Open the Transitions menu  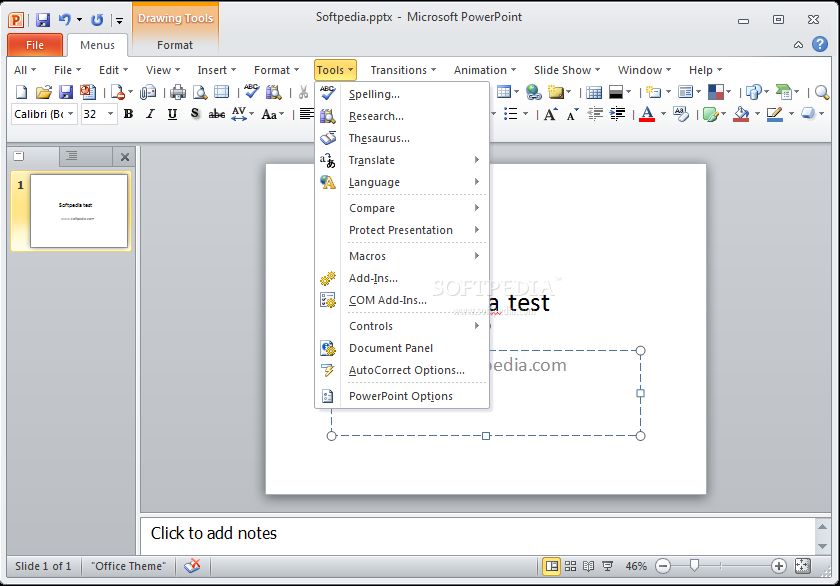[x=403, y=70]
